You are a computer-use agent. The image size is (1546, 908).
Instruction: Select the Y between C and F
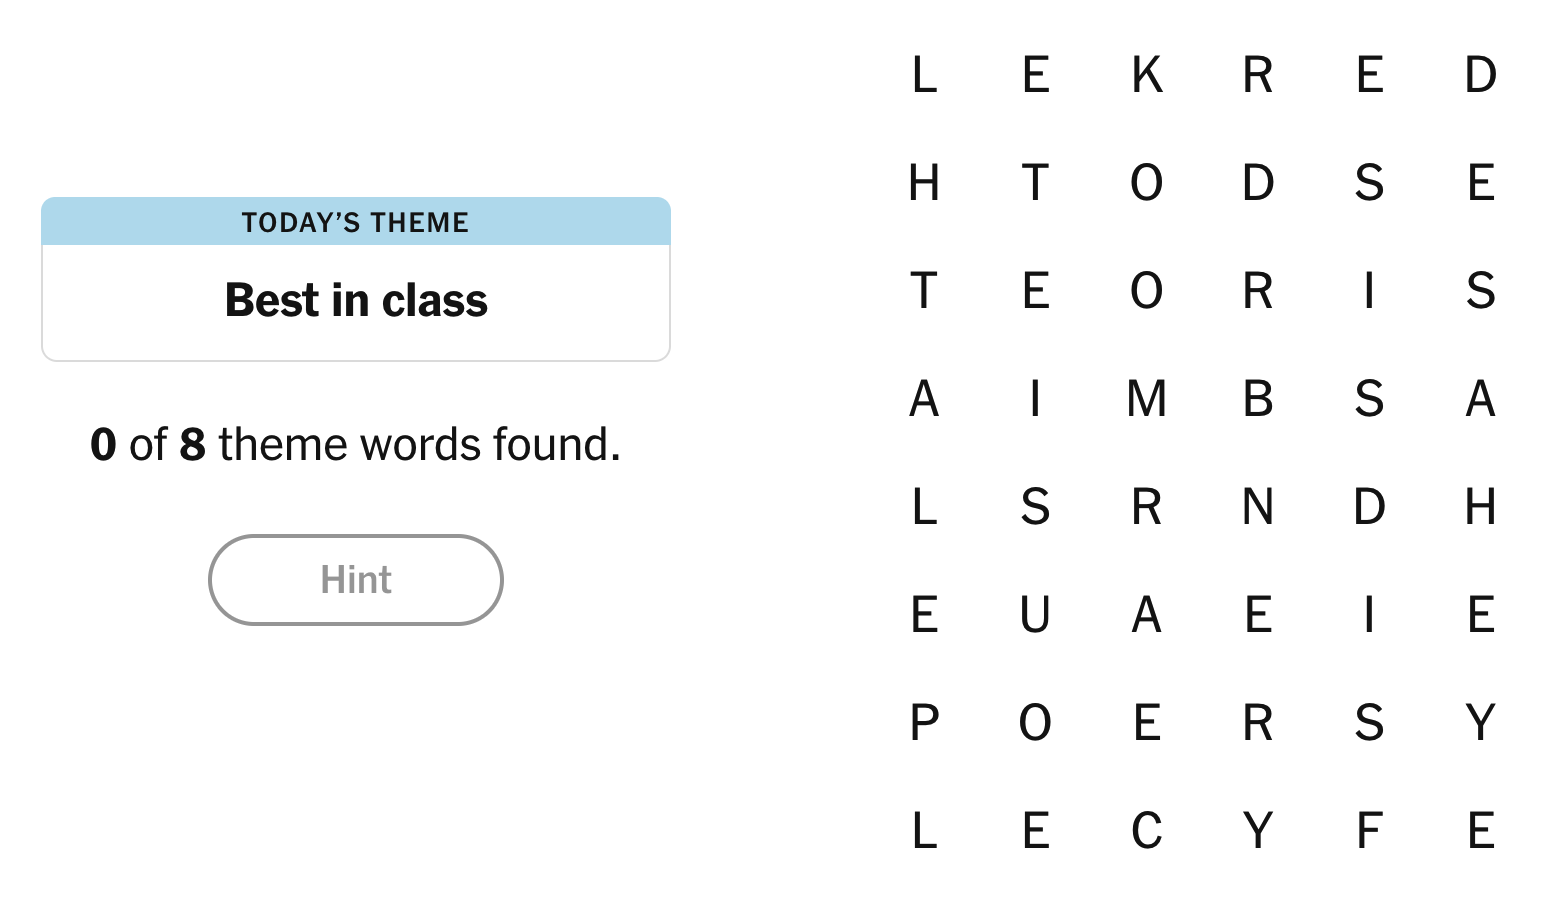tap(1258, 831)
